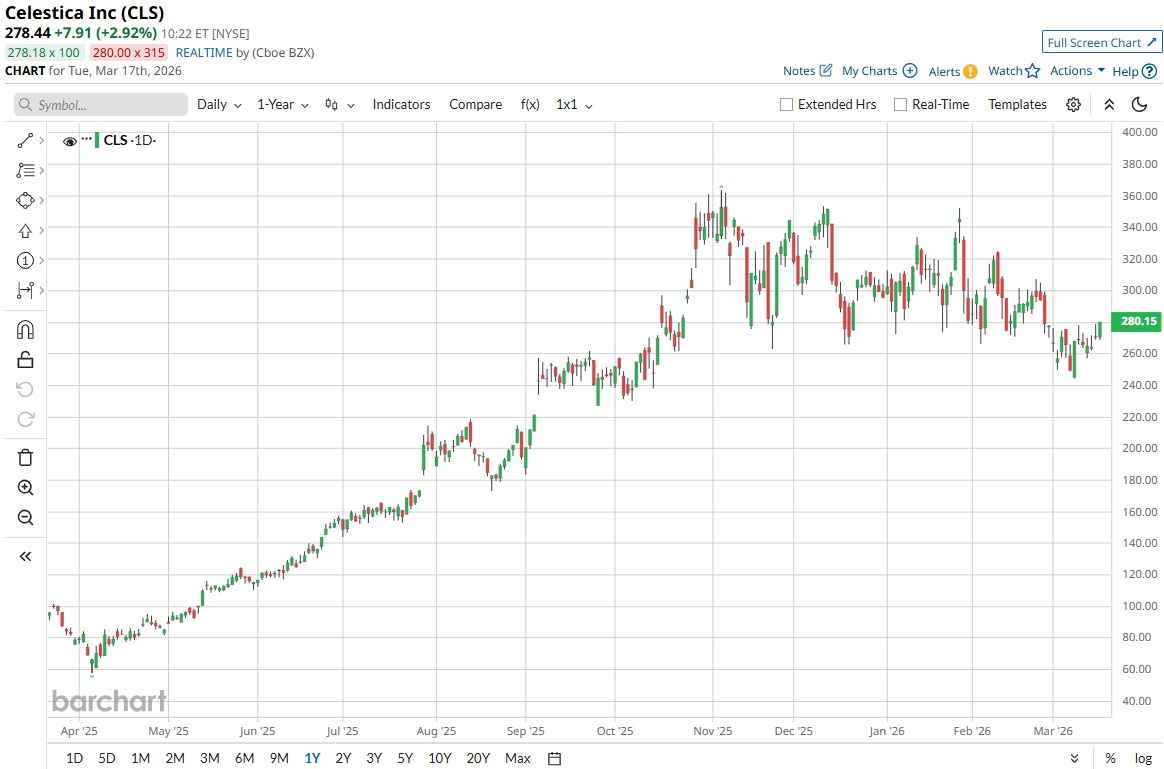This screenshot has height=769, width=1164.
Task: Select the measure range tool
Action: pyautogui.click(x=24, y=290)
